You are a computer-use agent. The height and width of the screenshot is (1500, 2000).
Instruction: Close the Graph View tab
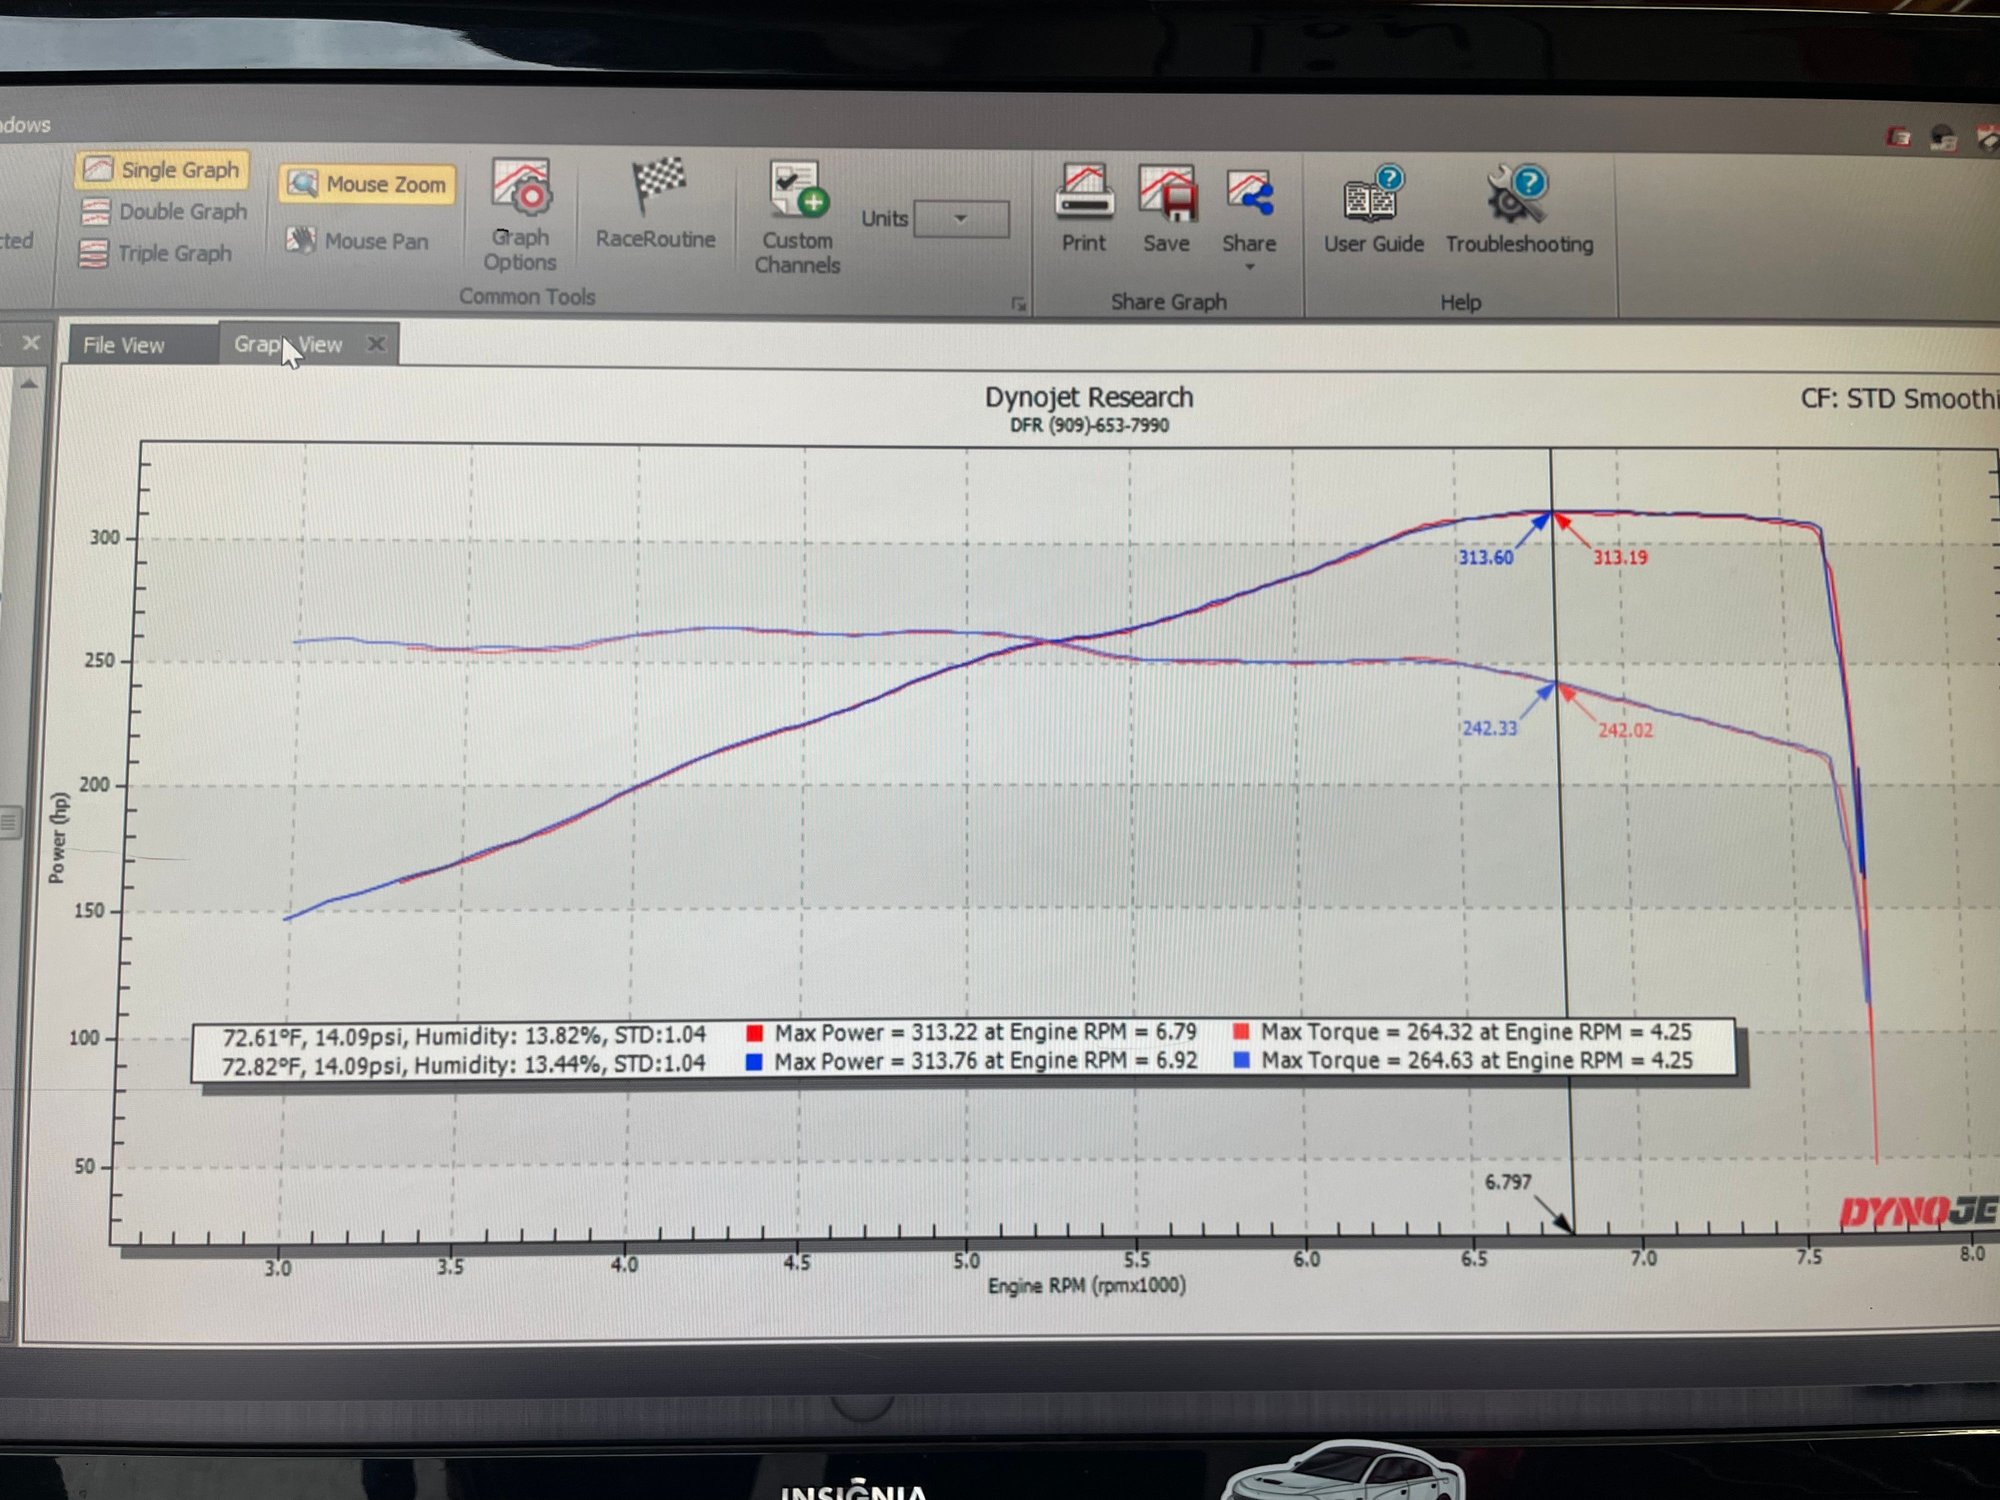[x=376, y=344]
